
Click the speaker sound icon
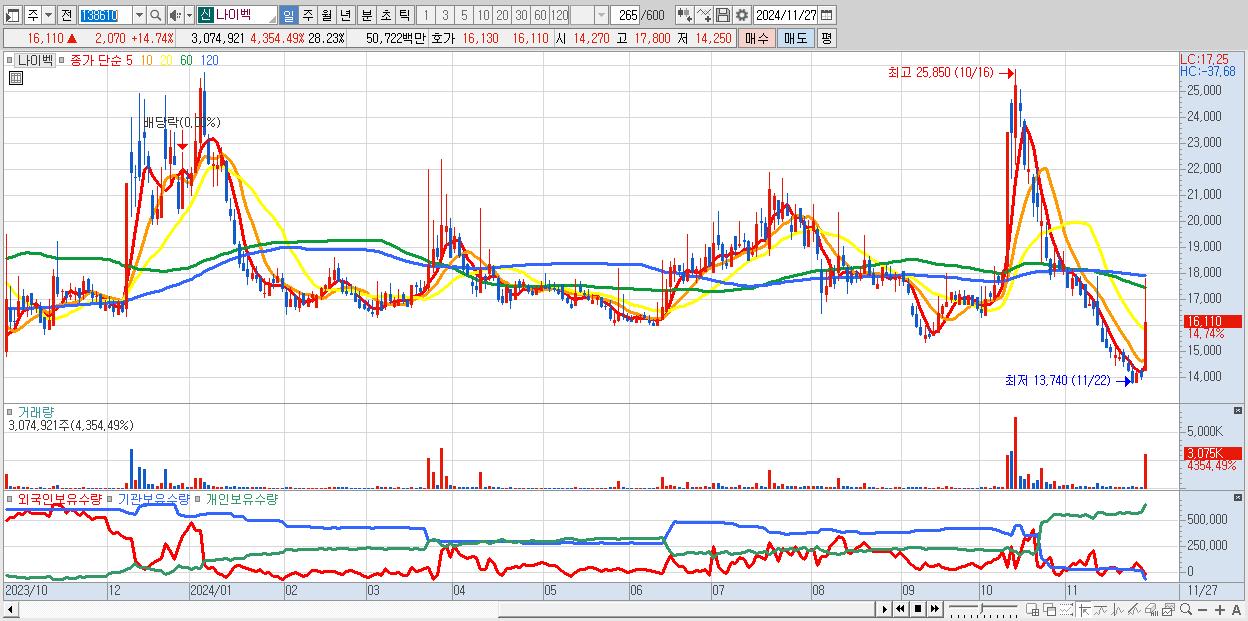[x=175, y=15]
